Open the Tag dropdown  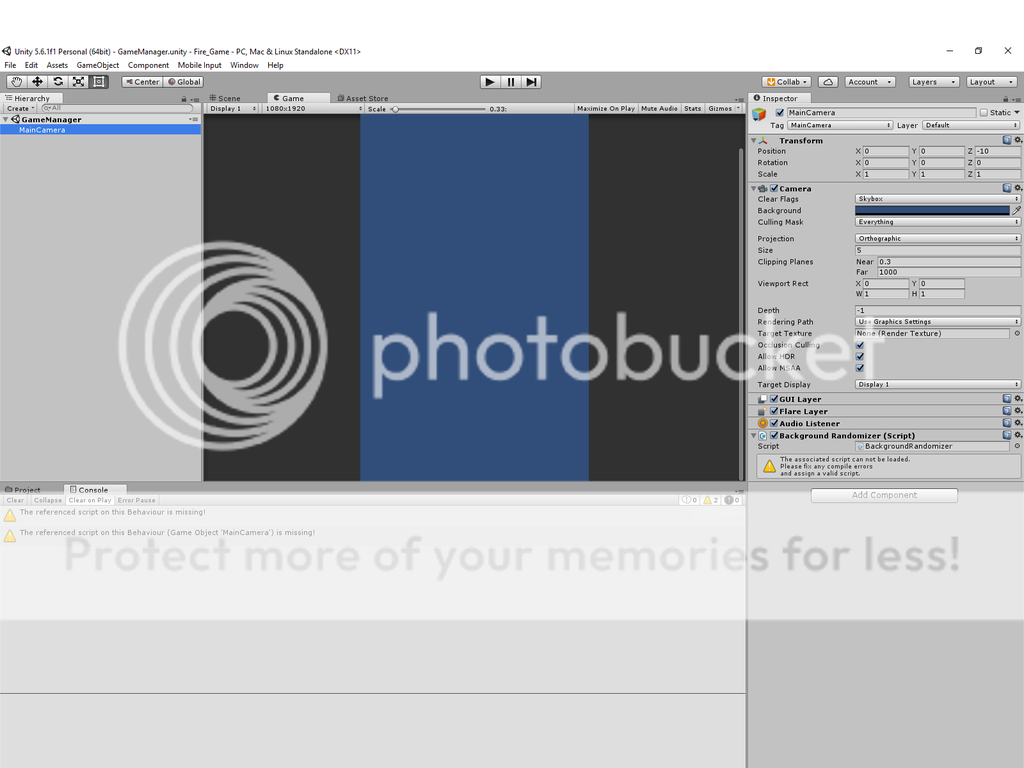pyautogui.click(x=840, y=125)
